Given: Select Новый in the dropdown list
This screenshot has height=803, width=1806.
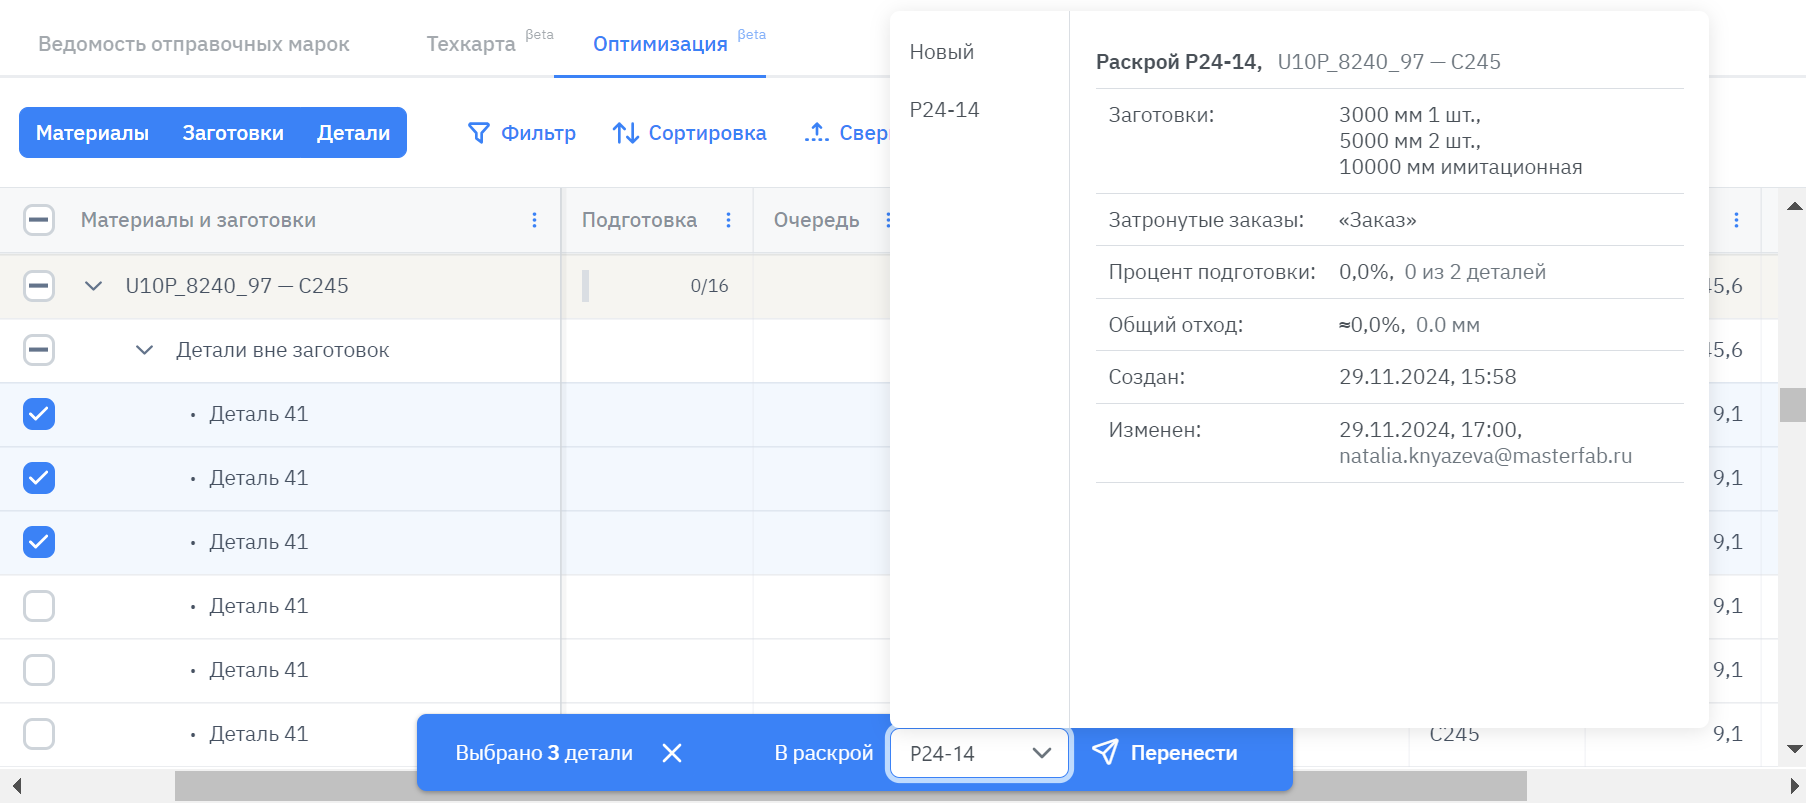Looking at the screenshot, I should click(x=942, y=52).
